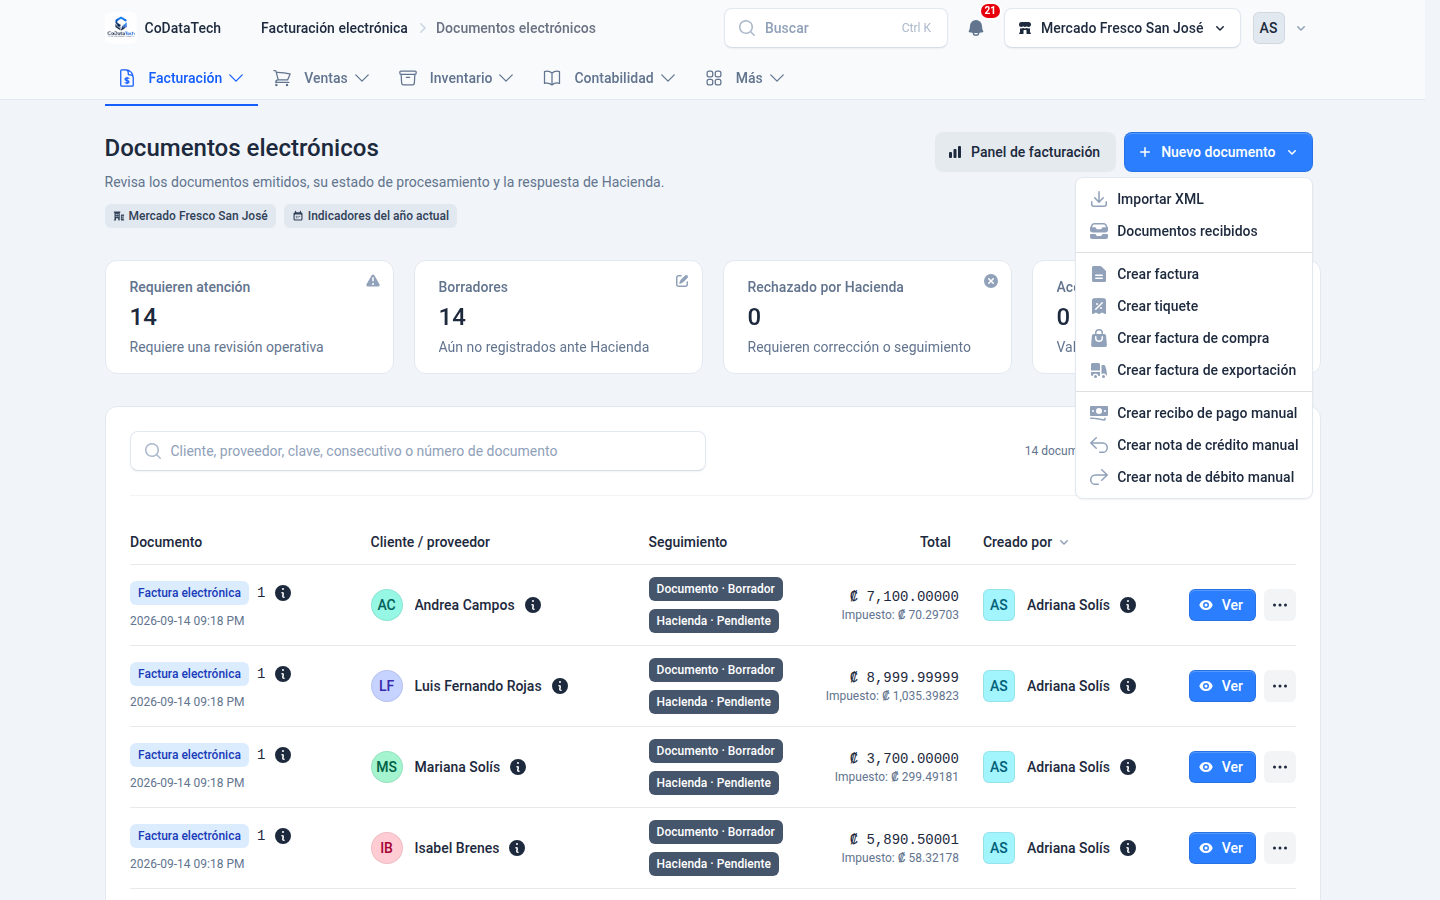Choose Crear recibo de pago manual

tap(1194, 413)
